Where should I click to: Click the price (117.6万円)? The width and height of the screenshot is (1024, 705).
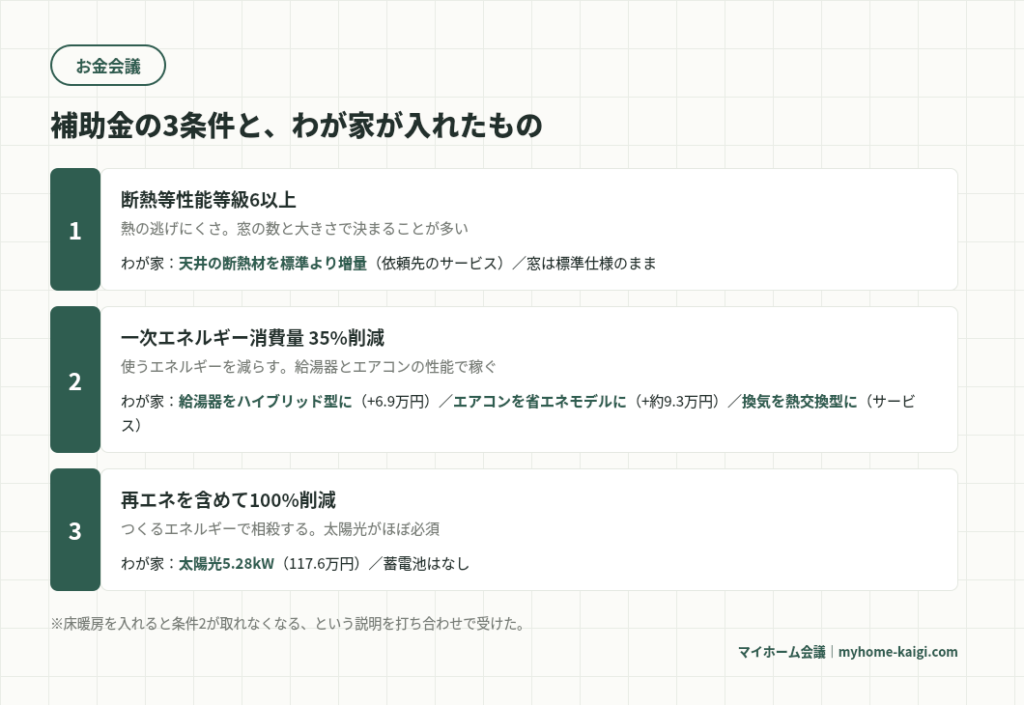[321, 563]
